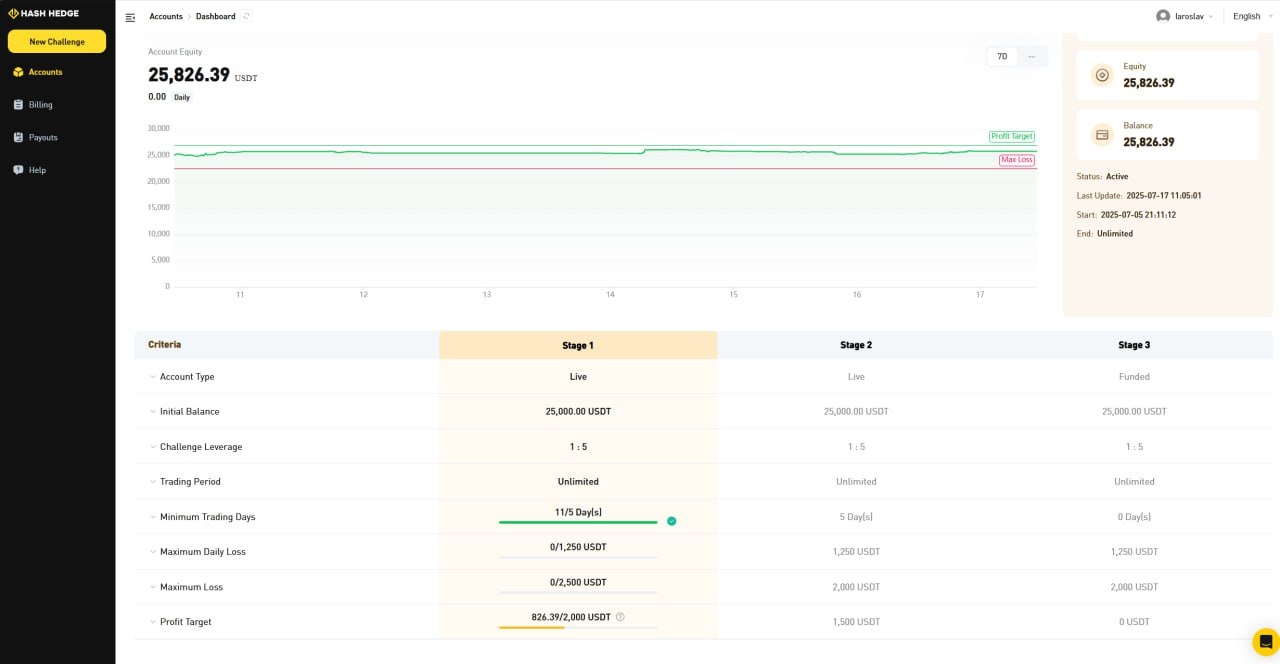This screenshot has width=1280, height=664.
Task: Click the Profit Target info question icon
Action: (x=620, y=617)
